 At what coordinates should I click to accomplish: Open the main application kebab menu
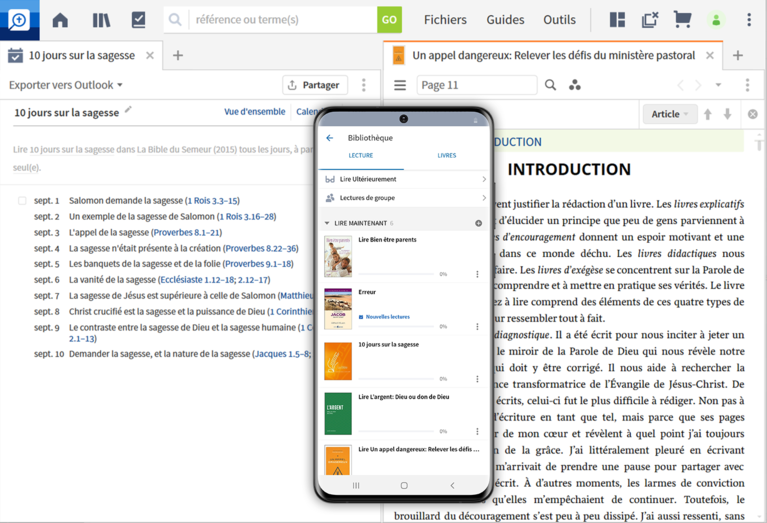[749, 20]
